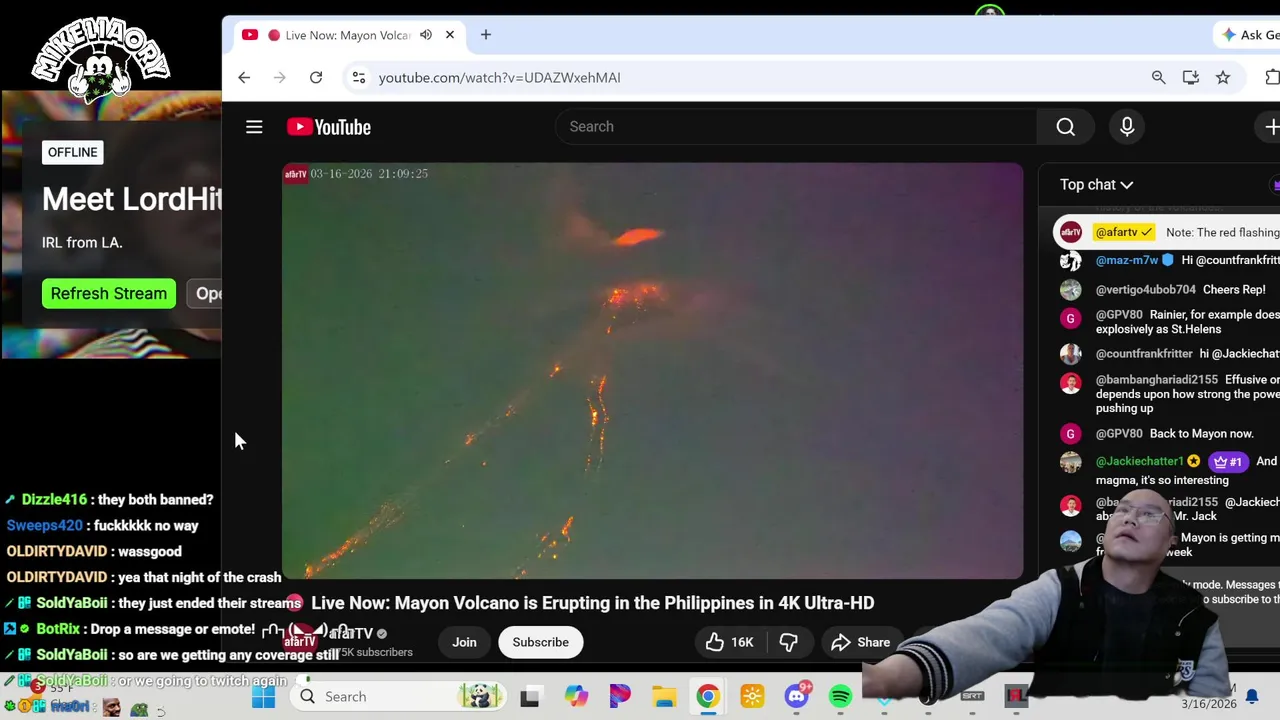Open Chrome extensions puzzle icon
The height and width of the screenshot is (720, 1280).
tap(1272, 77)
